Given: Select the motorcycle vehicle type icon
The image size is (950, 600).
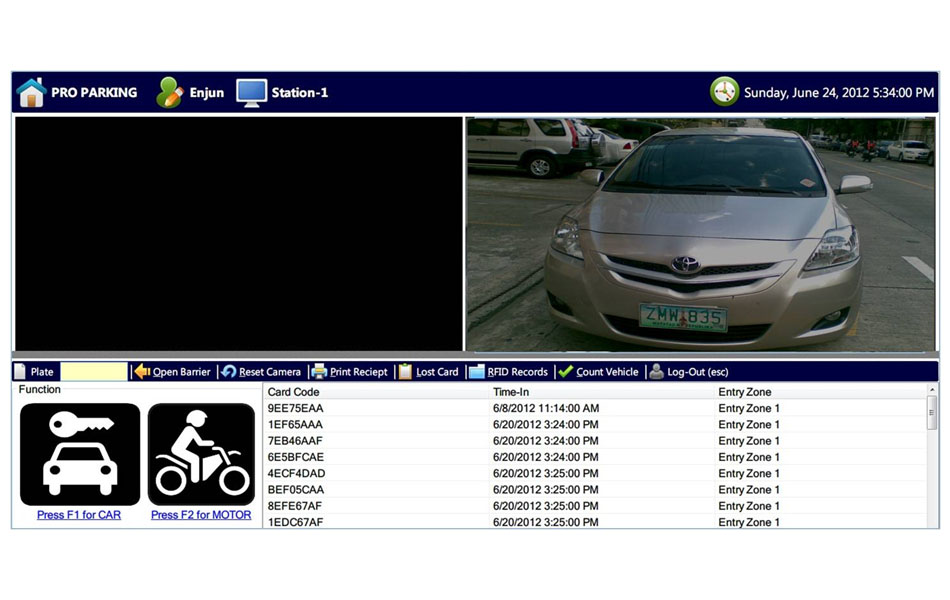Looking at the screenshot, I should coord(201,455).
